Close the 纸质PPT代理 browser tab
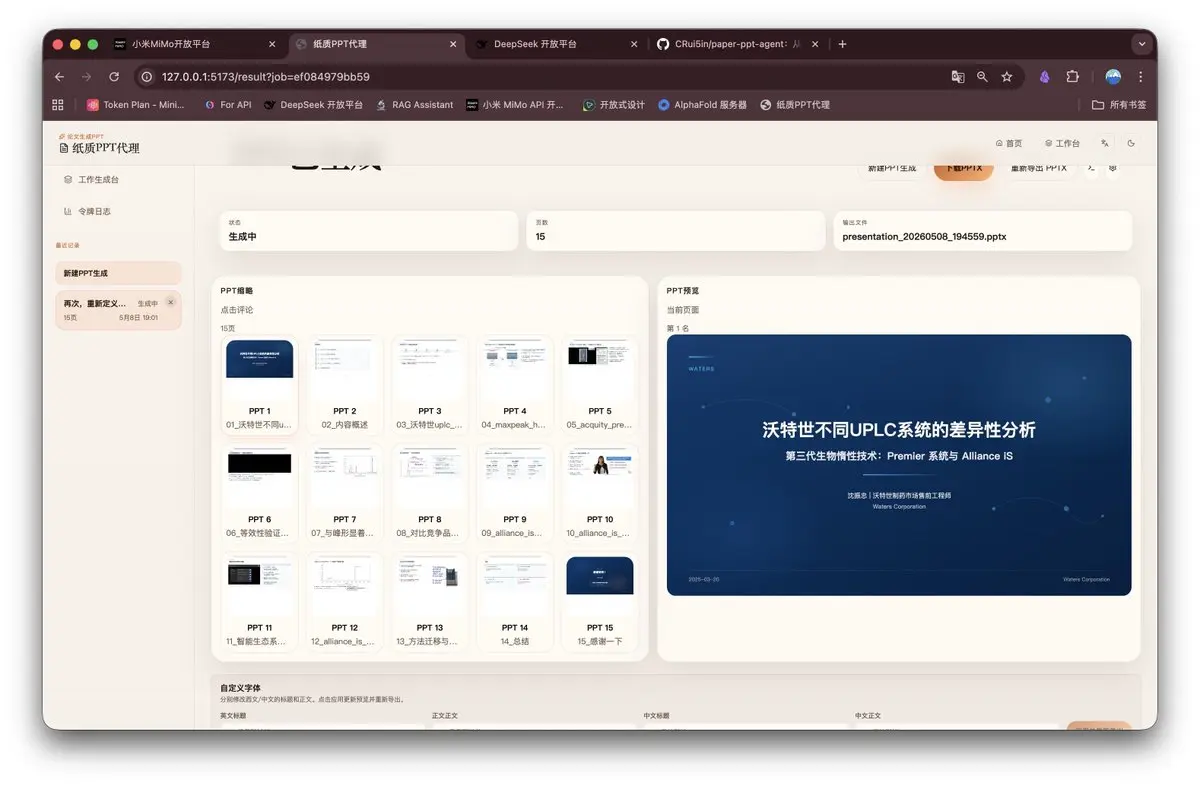The height and width of the screenshot is (786, 1200). pos(453,44)
